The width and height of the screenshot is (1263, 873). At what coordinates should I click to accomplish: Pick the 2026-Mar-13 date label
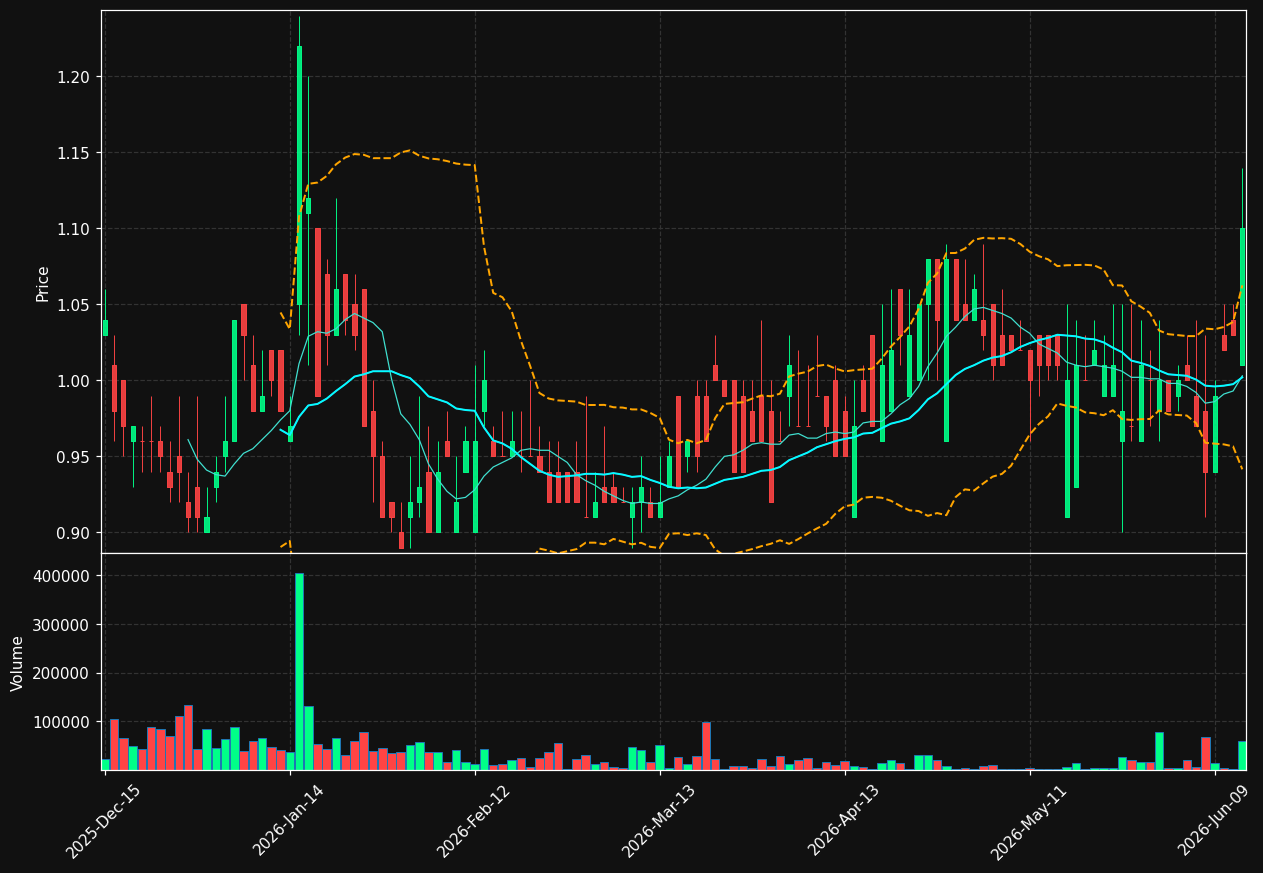point(659,820)
